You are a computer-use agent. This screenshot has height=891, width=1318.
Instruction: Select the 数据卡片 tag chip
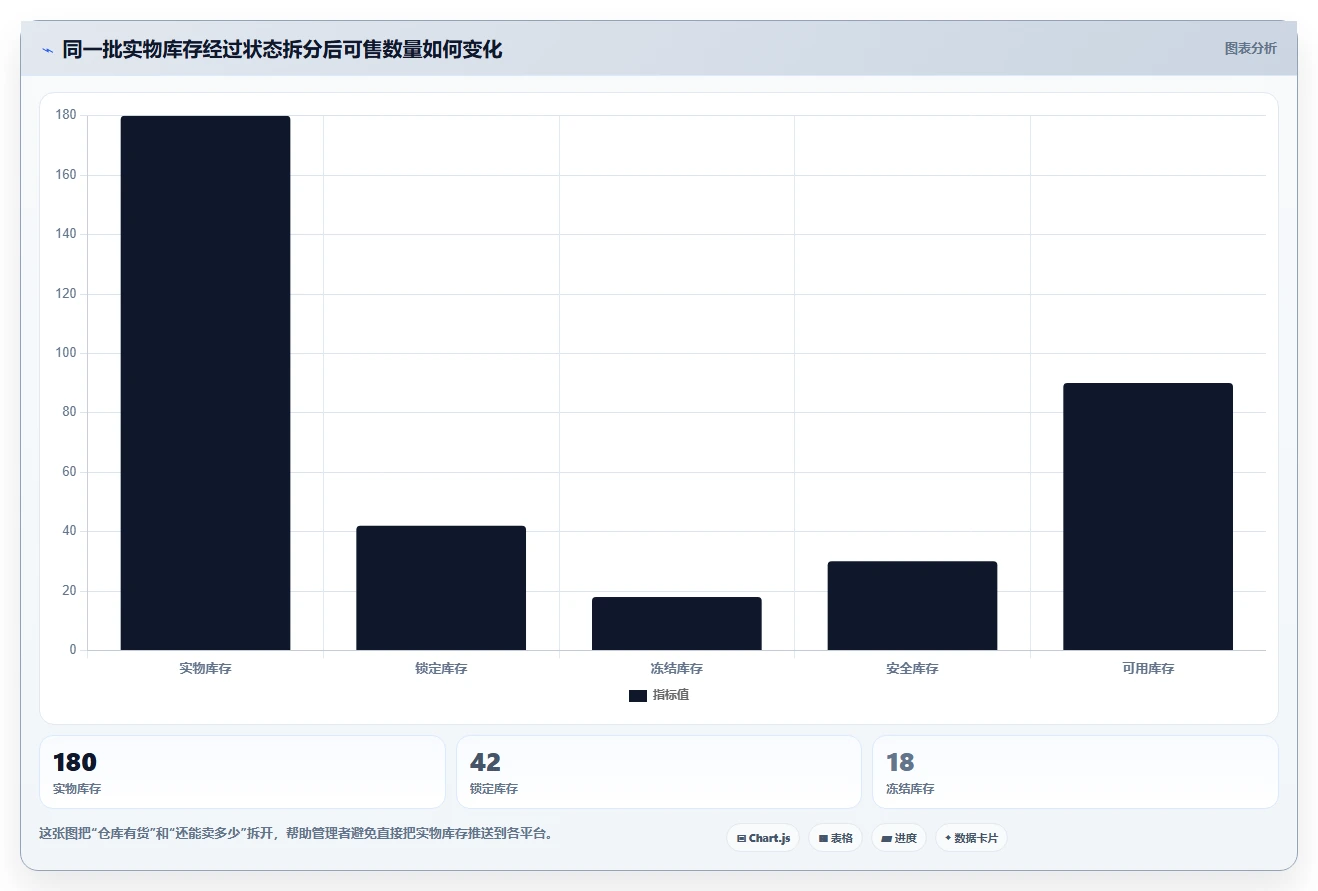(971, 838)
